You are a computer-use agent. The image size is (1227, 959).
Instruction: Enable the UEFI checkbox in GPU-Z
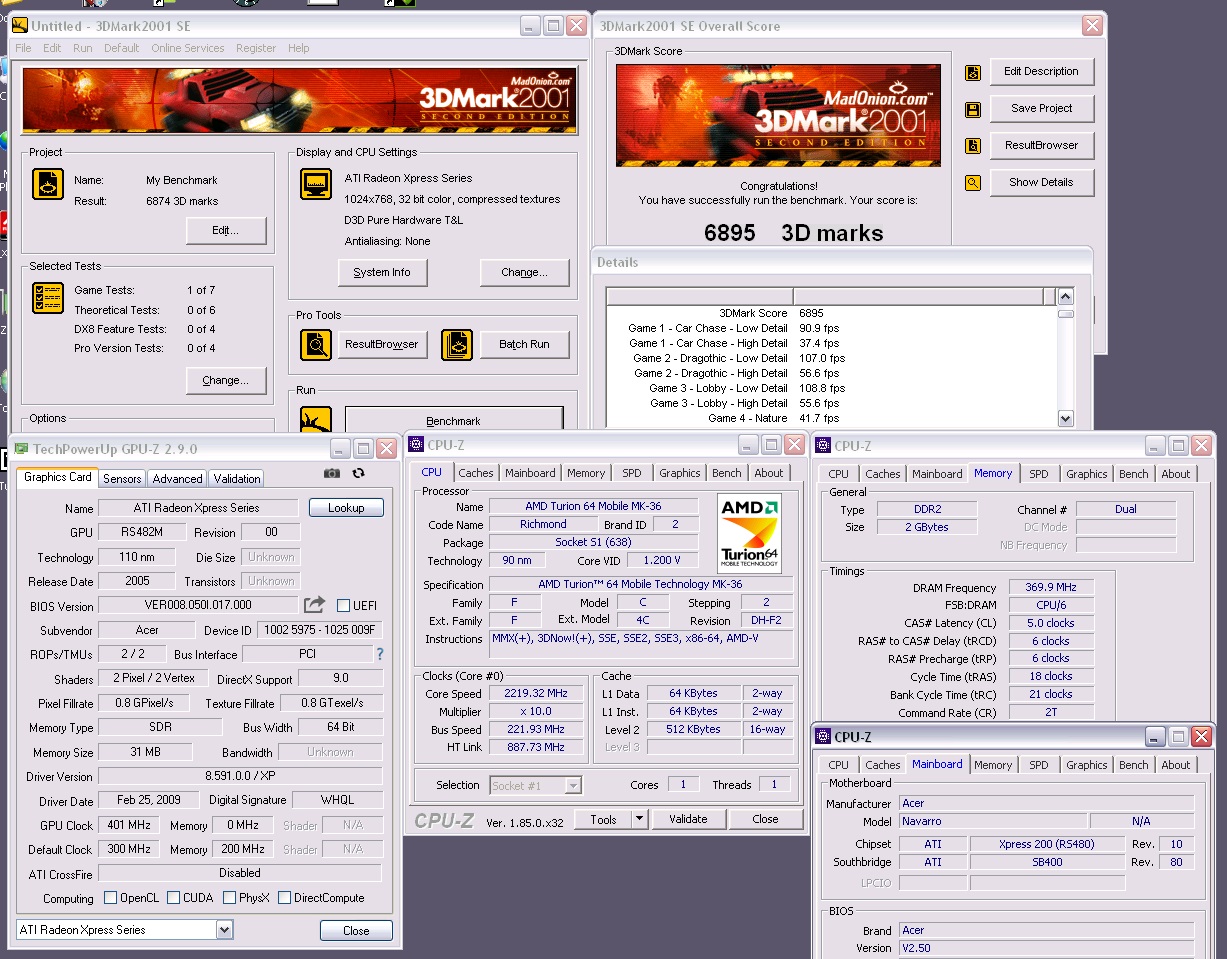click(343, 605)
